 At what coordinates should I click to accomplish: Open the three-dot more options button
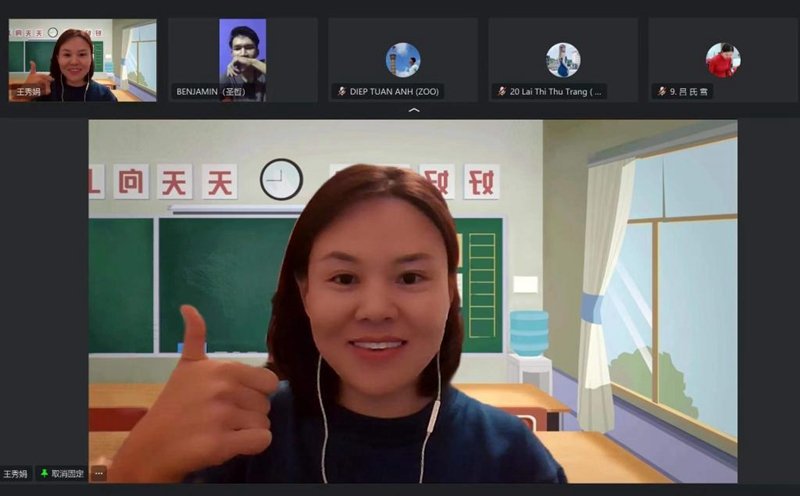(99, 474)
